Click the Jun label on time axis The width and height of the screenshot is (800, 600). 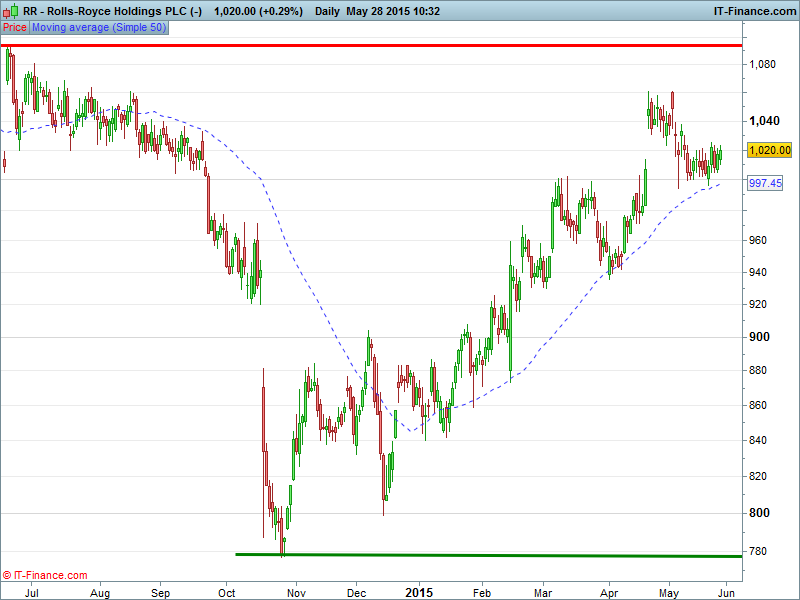click(731, 592)
